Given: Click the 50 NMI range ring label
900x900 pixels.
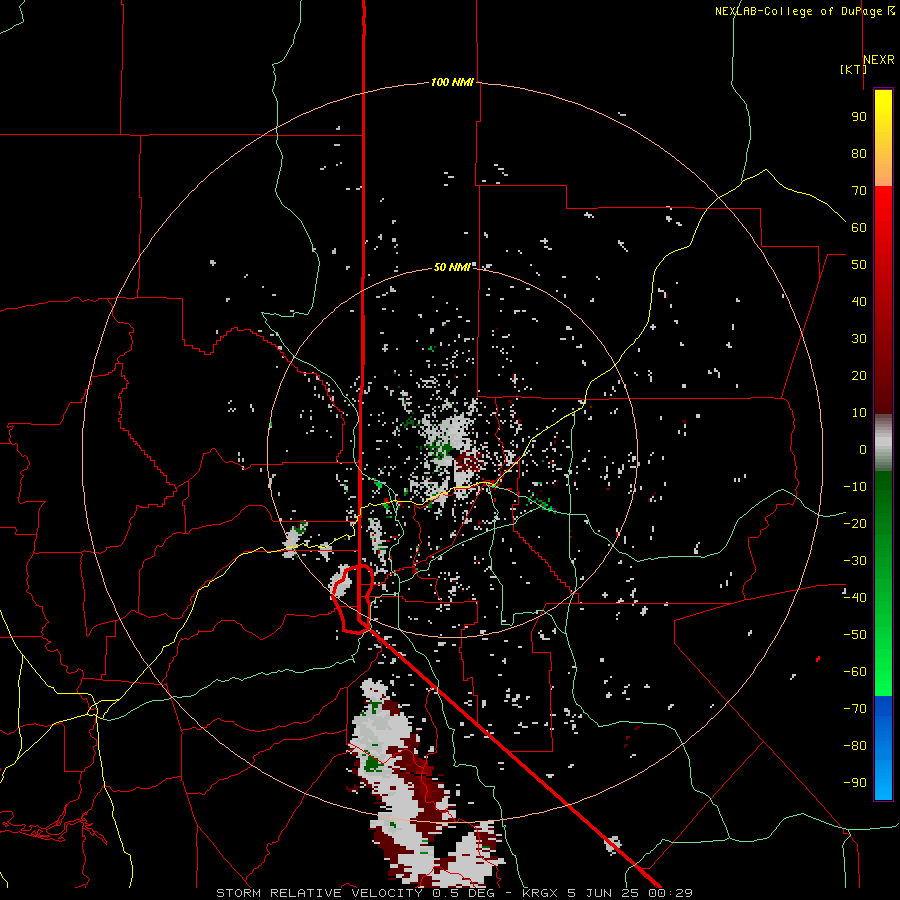Looking at the screenshot, I should pyautogui.click(x=452, y=267).
